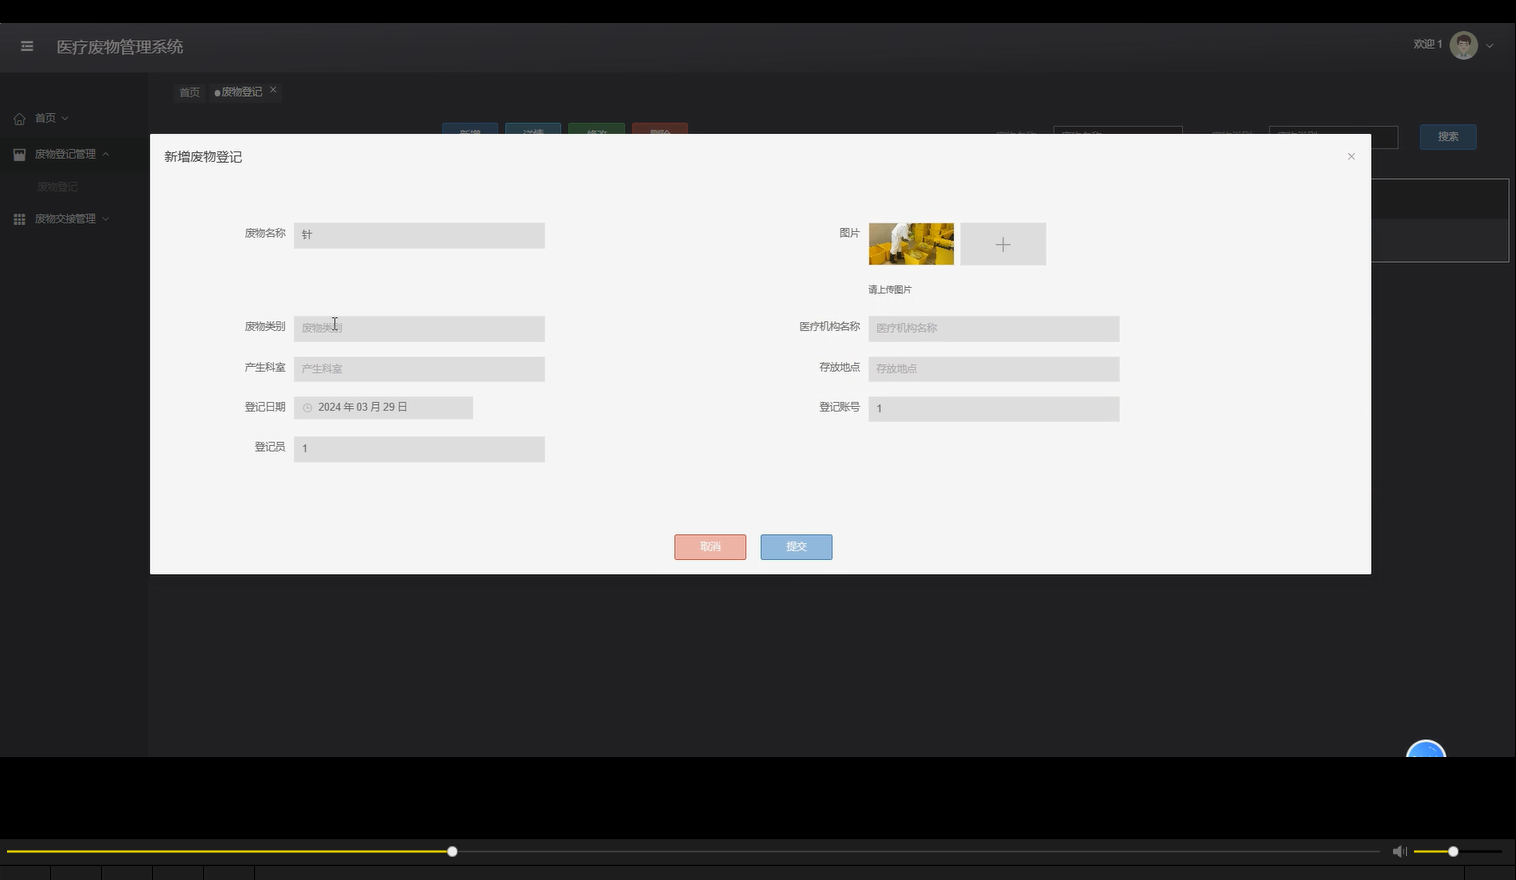Add another picture via the plus box

click(1003, 244)
